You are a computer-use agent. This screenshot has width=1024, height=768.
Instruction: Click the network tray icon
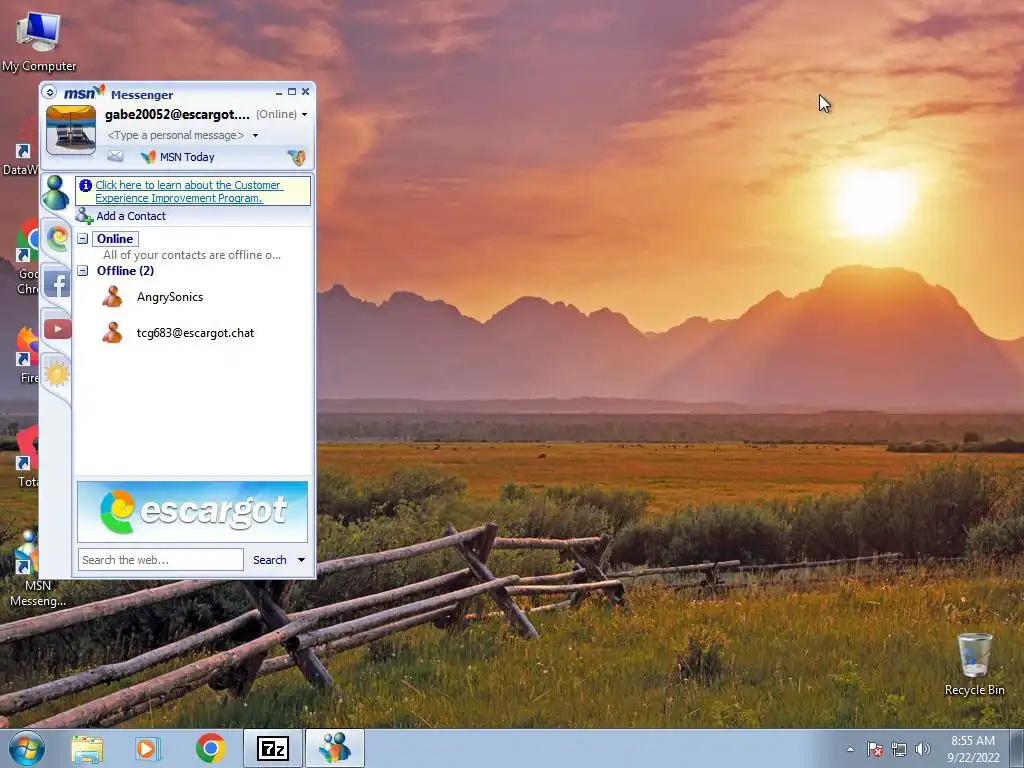pyautogui.click(x=899, y=749)
